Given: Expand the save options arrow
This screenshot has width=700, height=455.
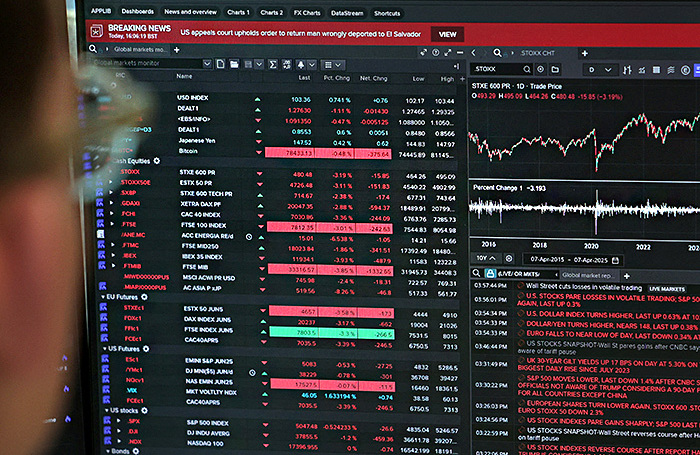Looking at the screenshot, I should click(259, 65).
